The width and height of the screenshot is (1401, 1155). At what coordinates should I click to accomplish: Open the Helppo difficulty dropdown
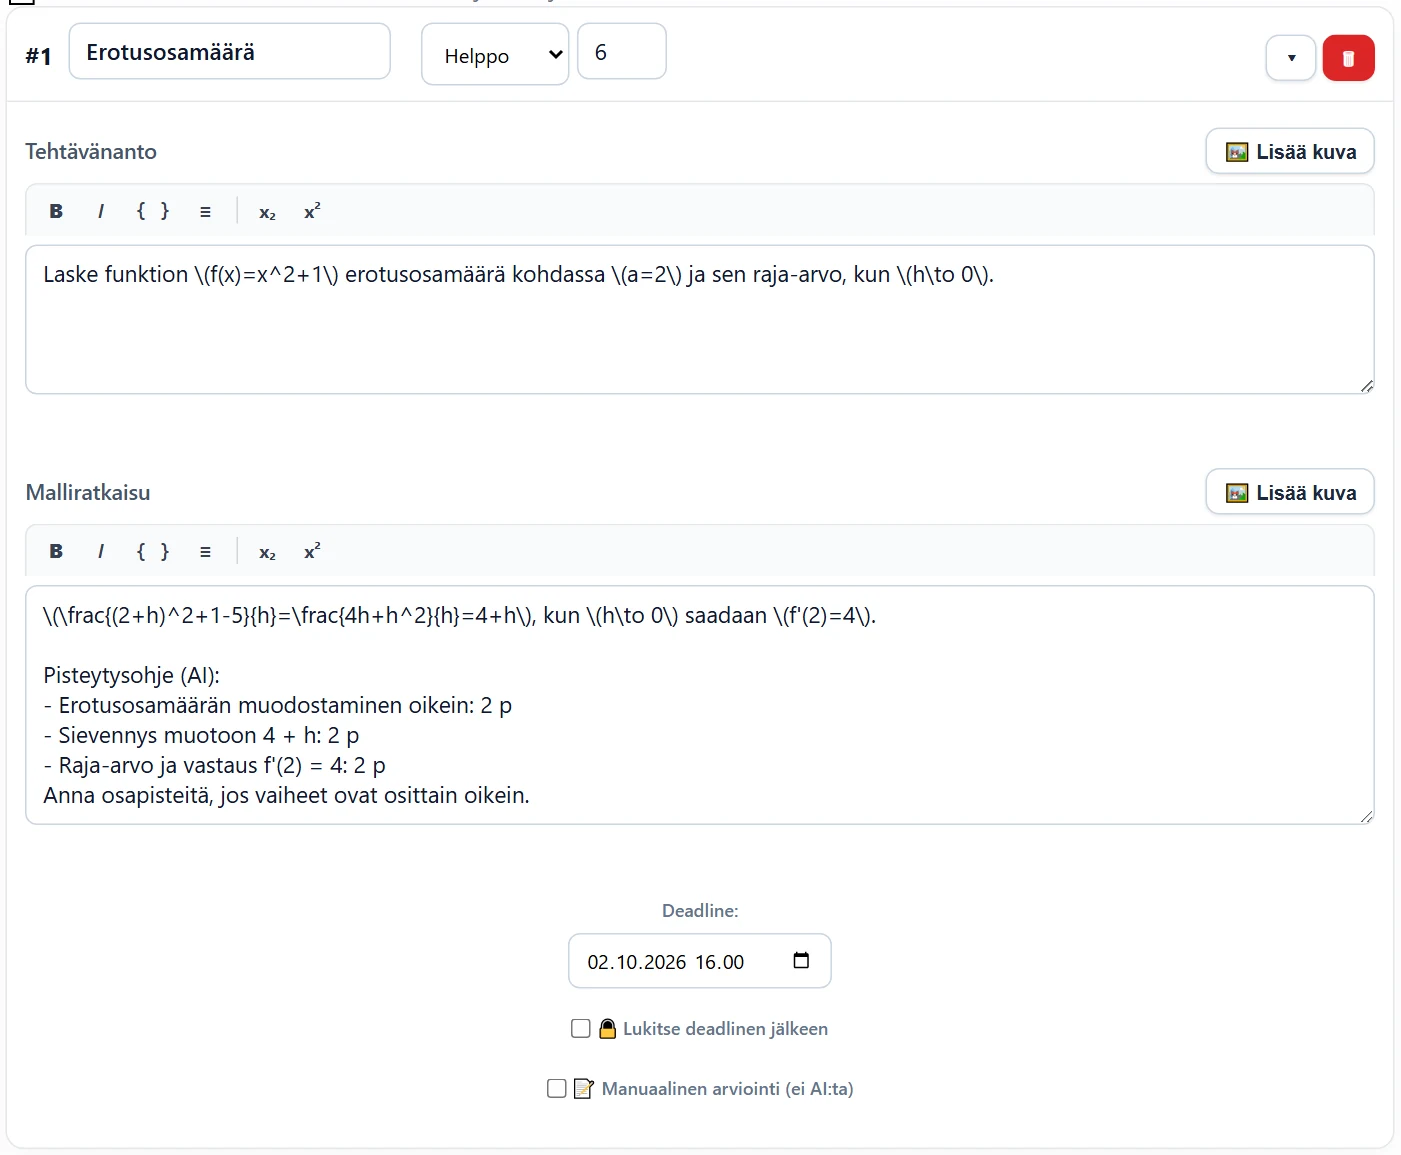click(x=495, y=55)
